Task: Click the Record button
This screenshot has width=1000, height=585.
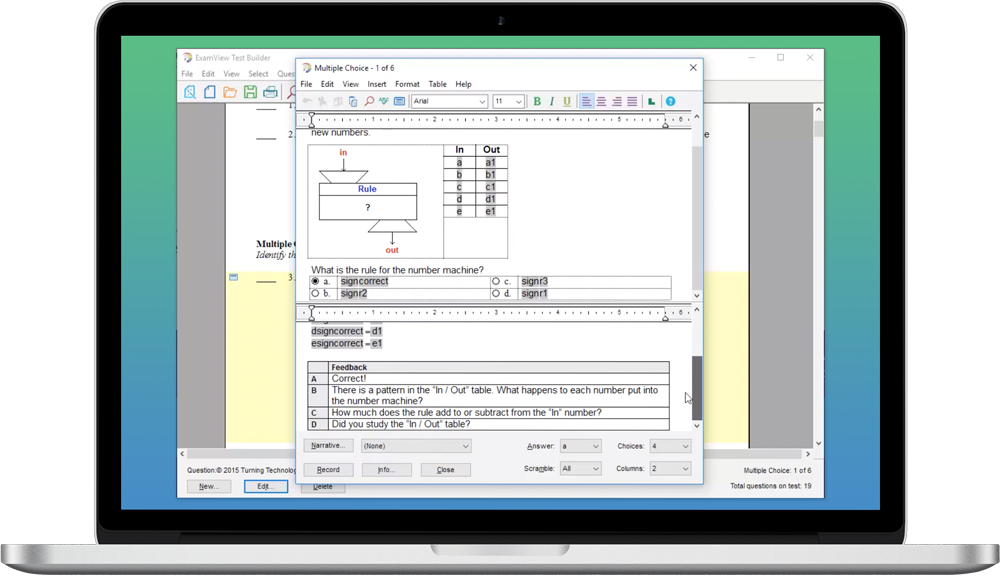Action: 328,470
